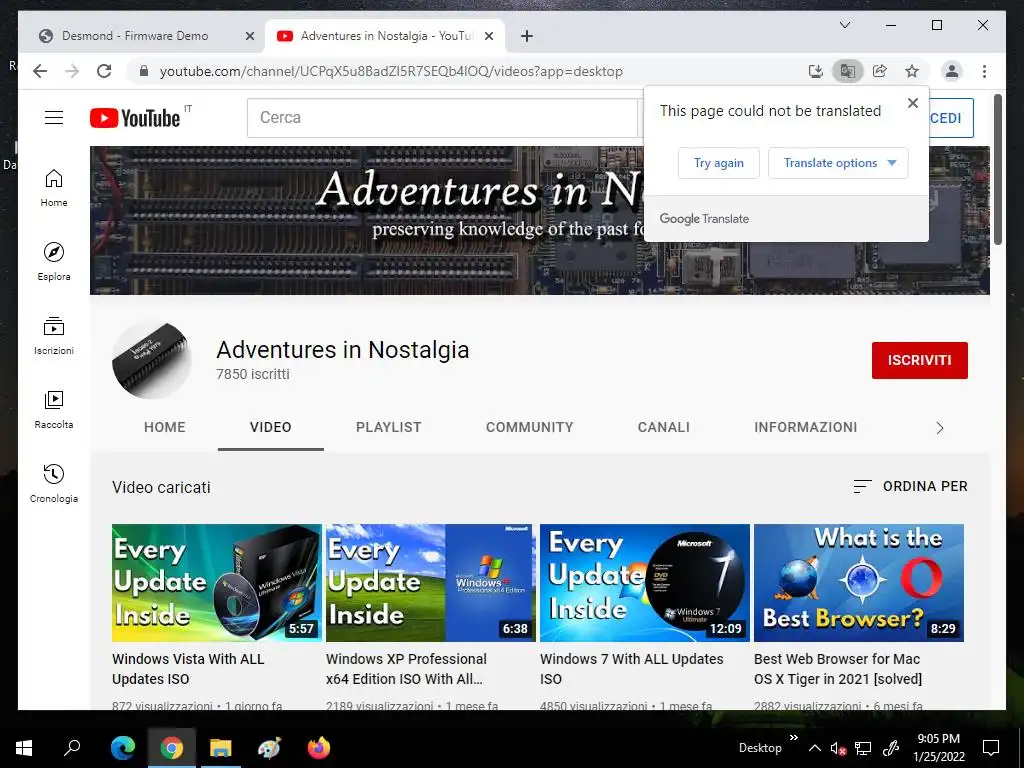Click the Windows Vista video thumbnail
Image resolution: width=1024 pixels, height=768 pixels.
(x=216, y=583)
